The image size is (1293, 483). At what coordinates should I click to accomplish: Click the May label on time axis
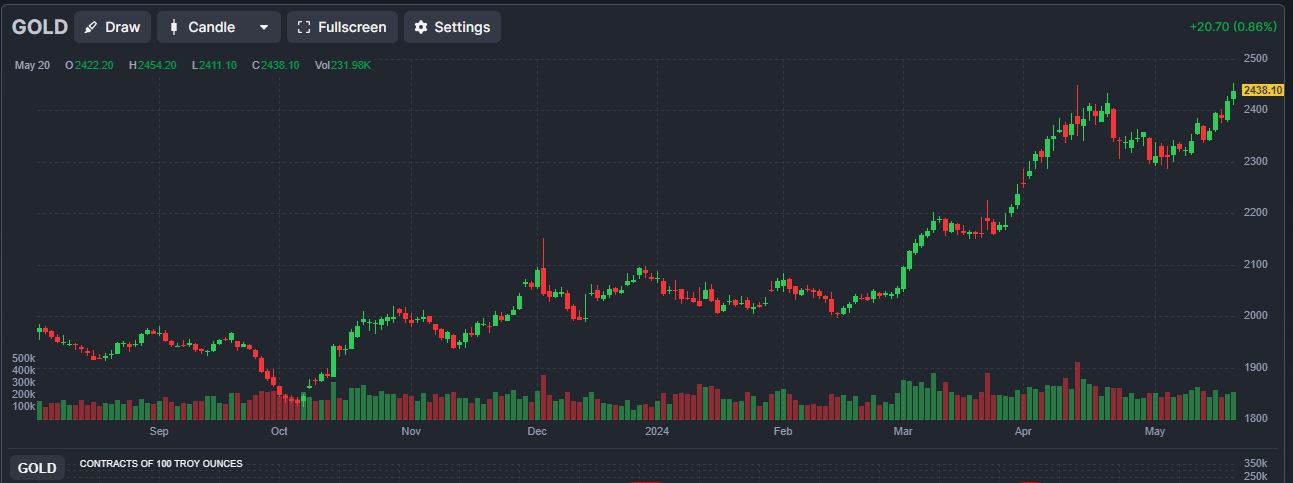tap(1155, 432)
